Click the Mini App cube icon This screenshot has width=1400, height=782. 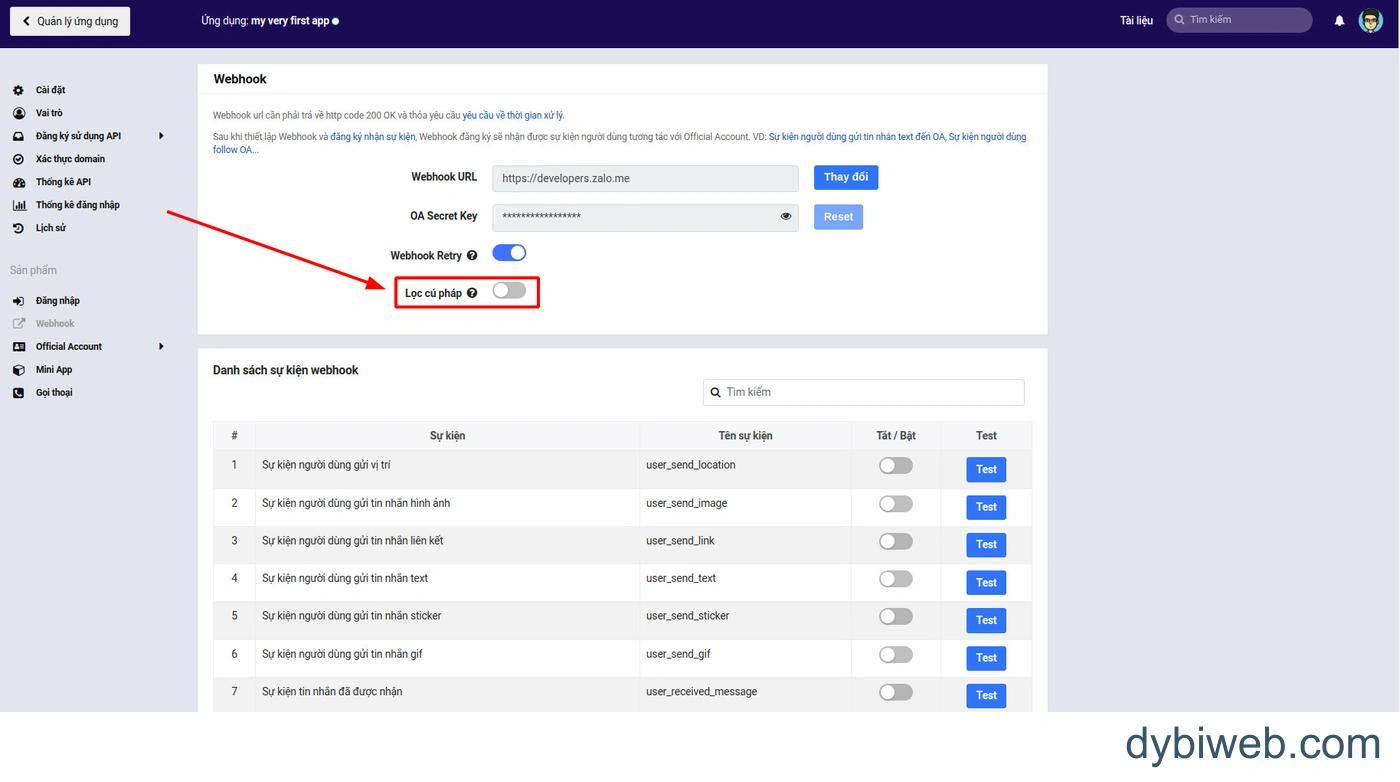18,370
